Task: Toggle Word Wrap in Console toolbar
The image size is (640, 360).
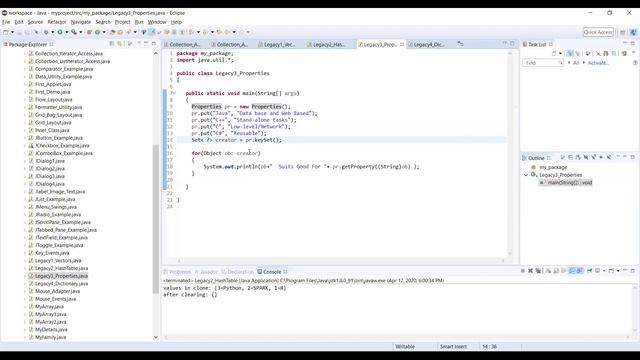Action: (563, 271)
